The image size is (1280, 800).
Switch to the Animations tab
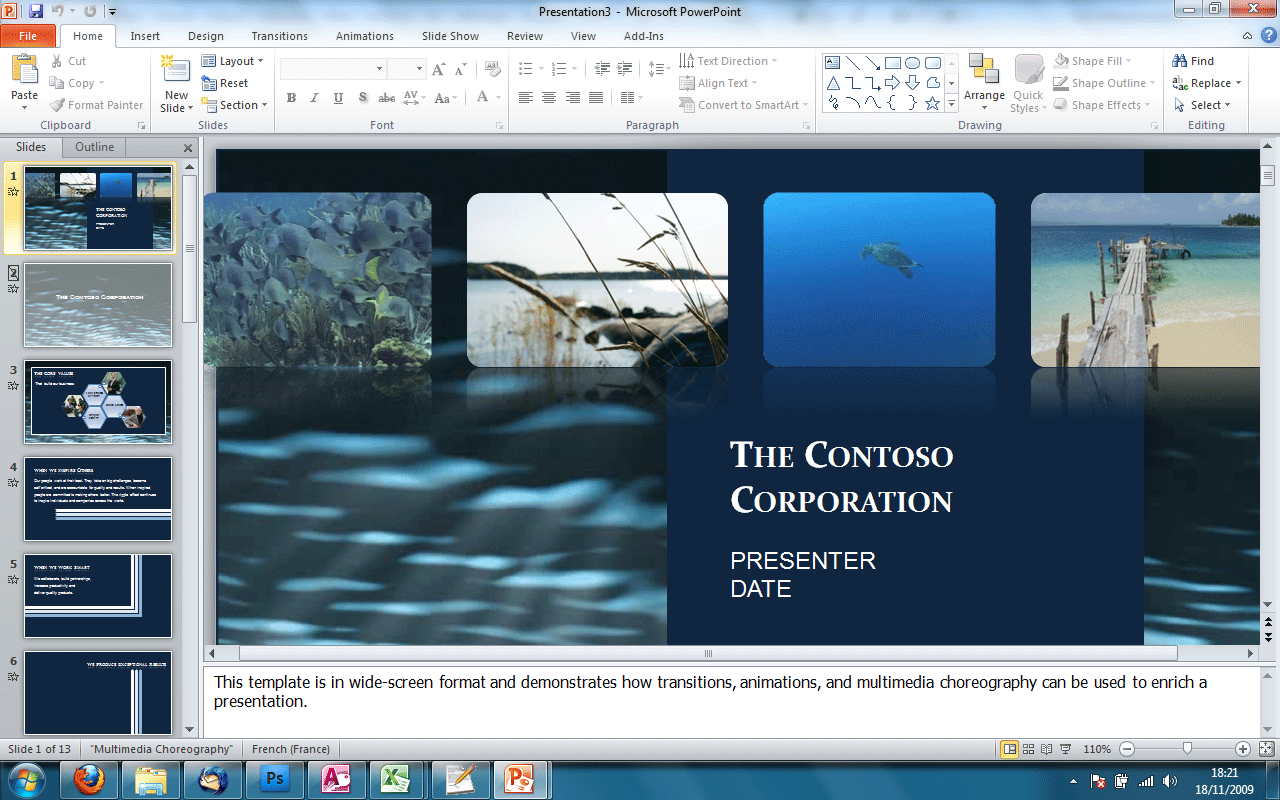click(x=365, y=36)
